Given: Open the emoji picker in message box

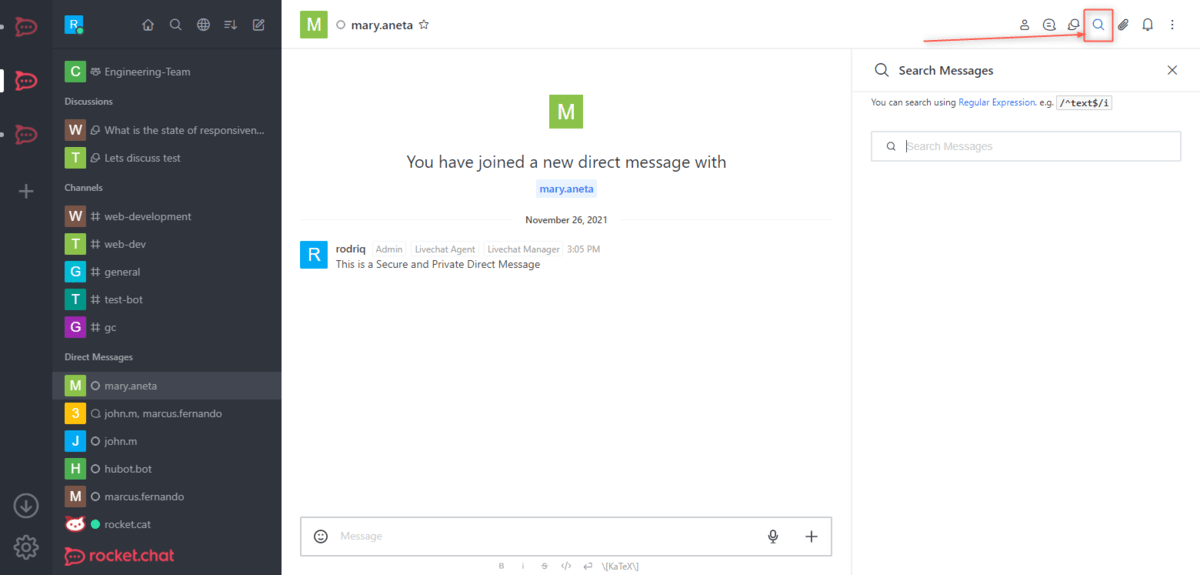Looking at the screenshot, I should point(321,536).
